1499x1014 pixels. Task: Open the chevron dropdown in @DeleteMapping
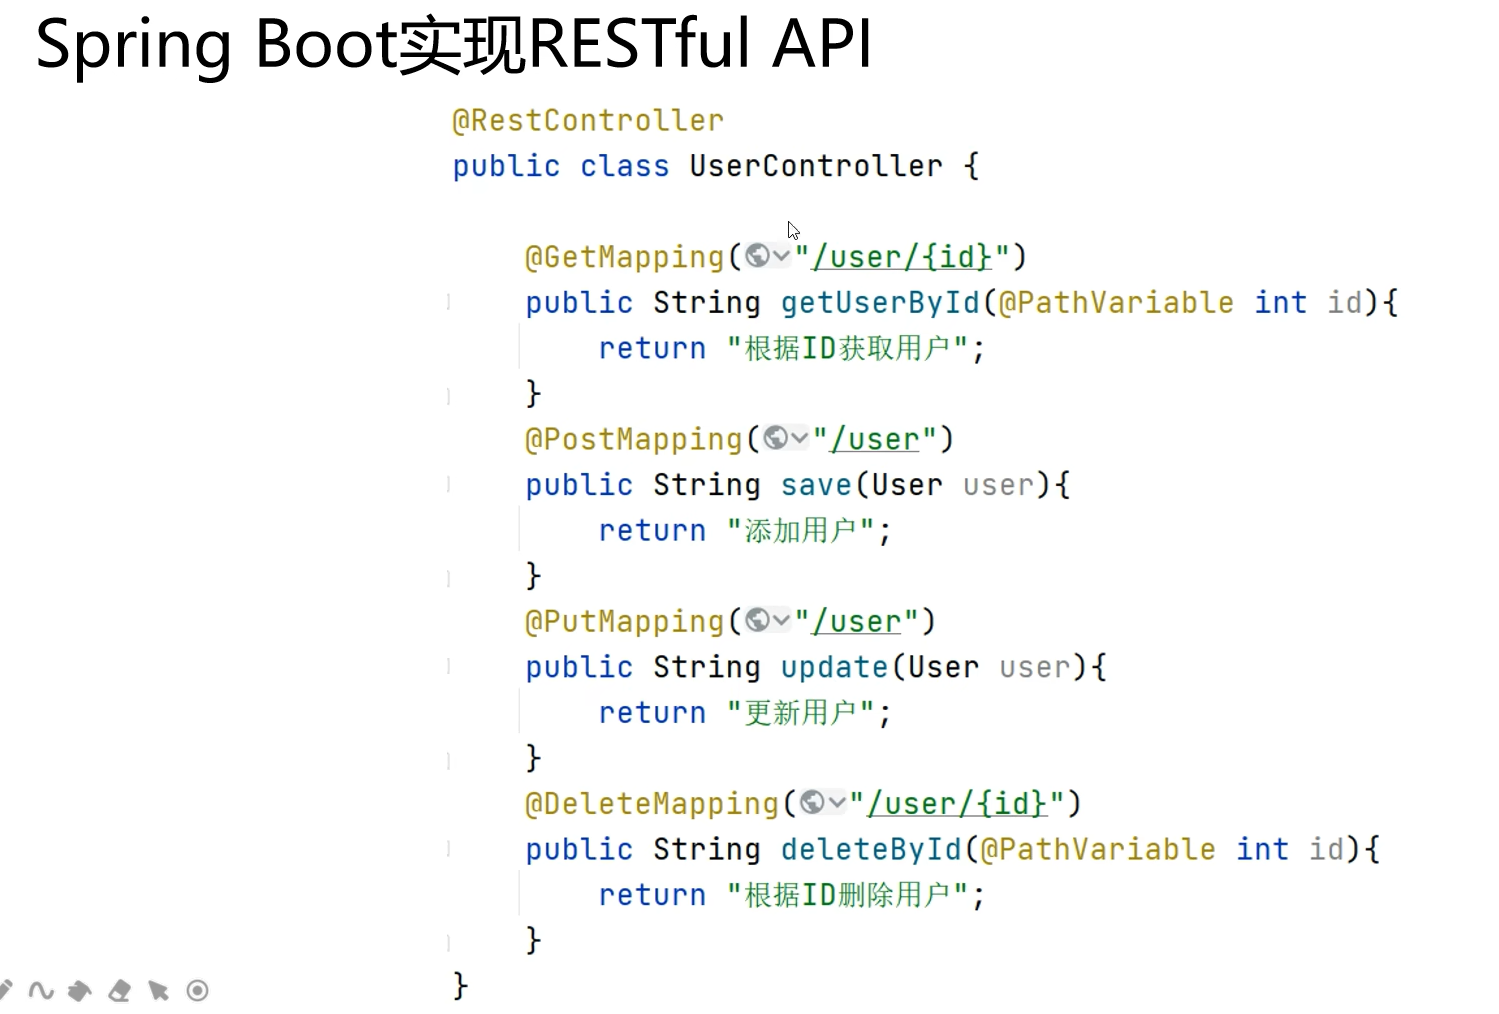pos(837,803)
